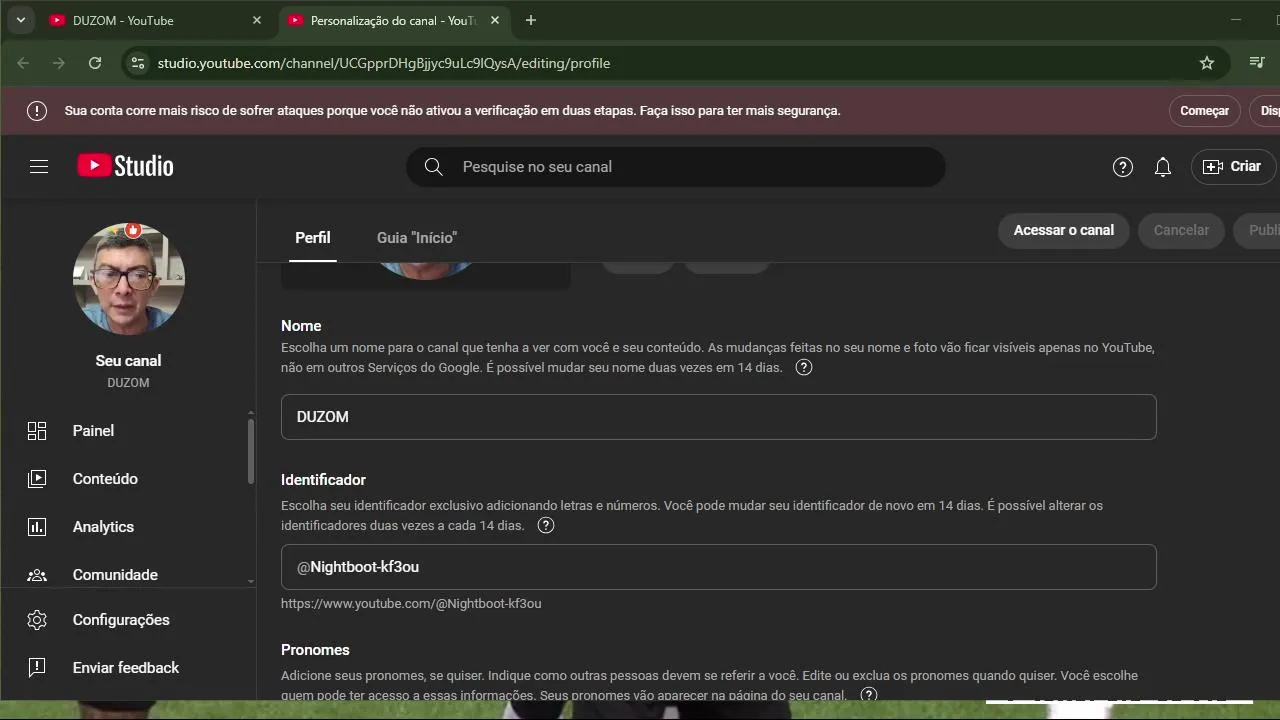This screenshot has width=1280, height=720.
Task: Open the hamburger menu in YouTube Studio
Action: click(39, 167)
